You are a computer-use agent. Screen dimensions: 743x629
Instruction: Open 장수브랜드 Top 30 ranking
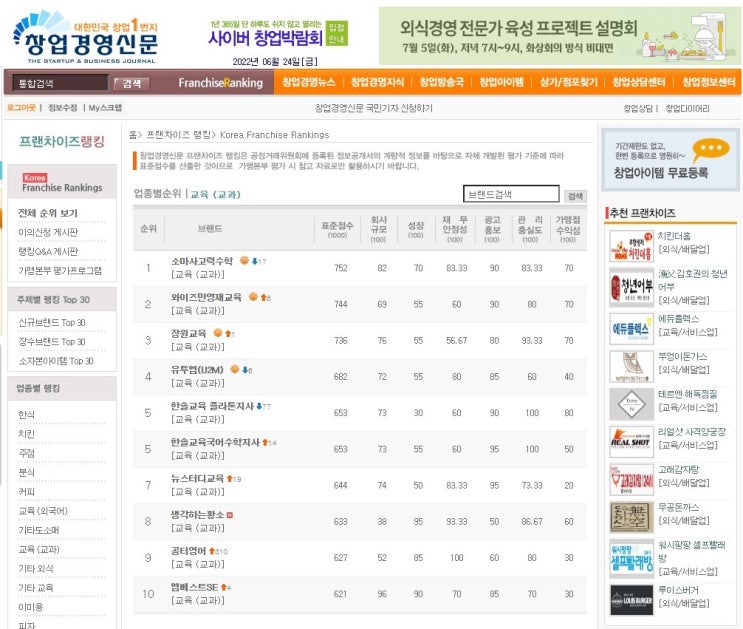(52, 342)
